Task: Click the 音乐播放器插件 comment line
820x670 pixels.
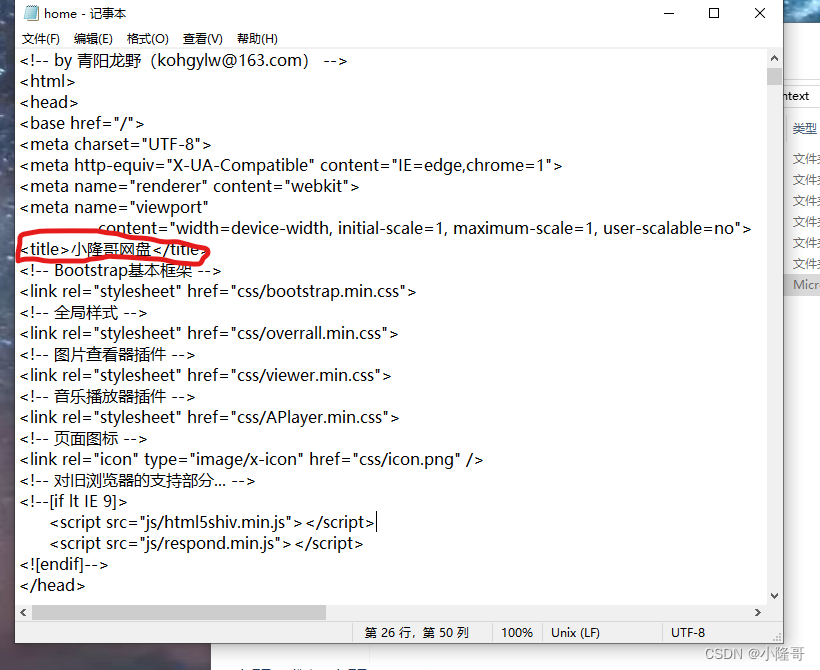Action: pos(108,396)
